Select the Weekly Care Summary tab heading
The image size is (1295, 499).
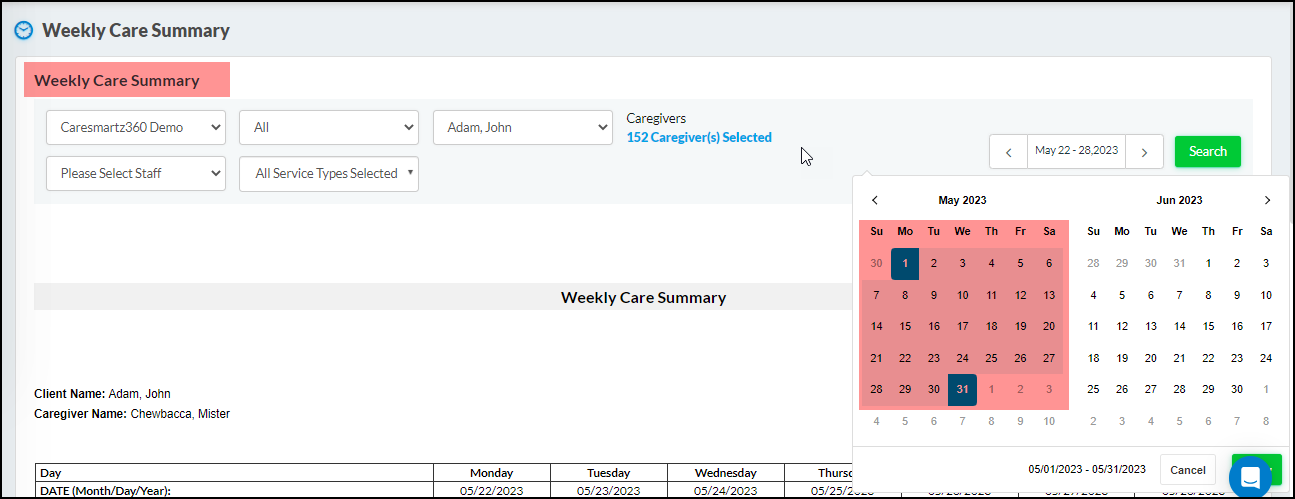pyautogui.click(x=117, y=81)
